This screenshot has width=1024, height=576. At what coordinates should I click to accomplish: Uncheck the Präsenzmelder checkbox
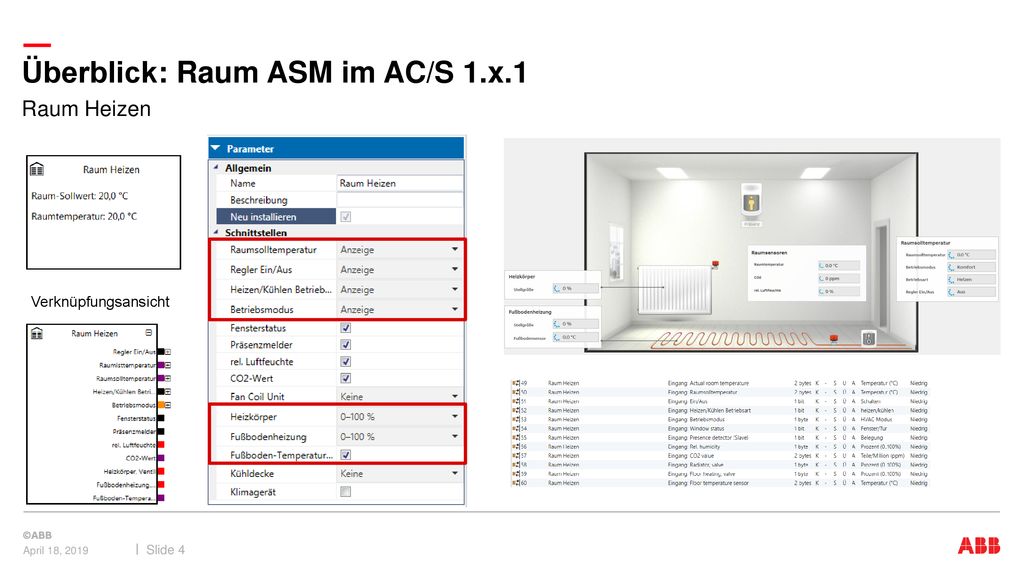point(345,345)
